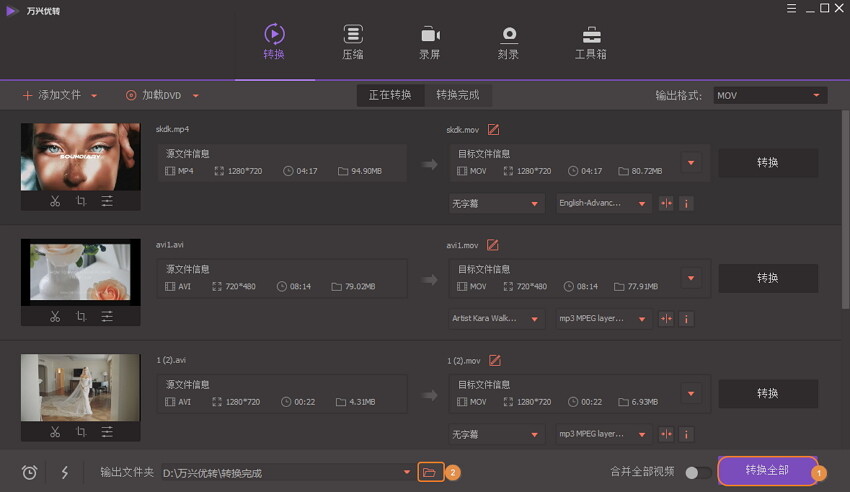Go to the 刻录 burn tab
This screenshot has width=850, height=492.
[x=508, y=42]
